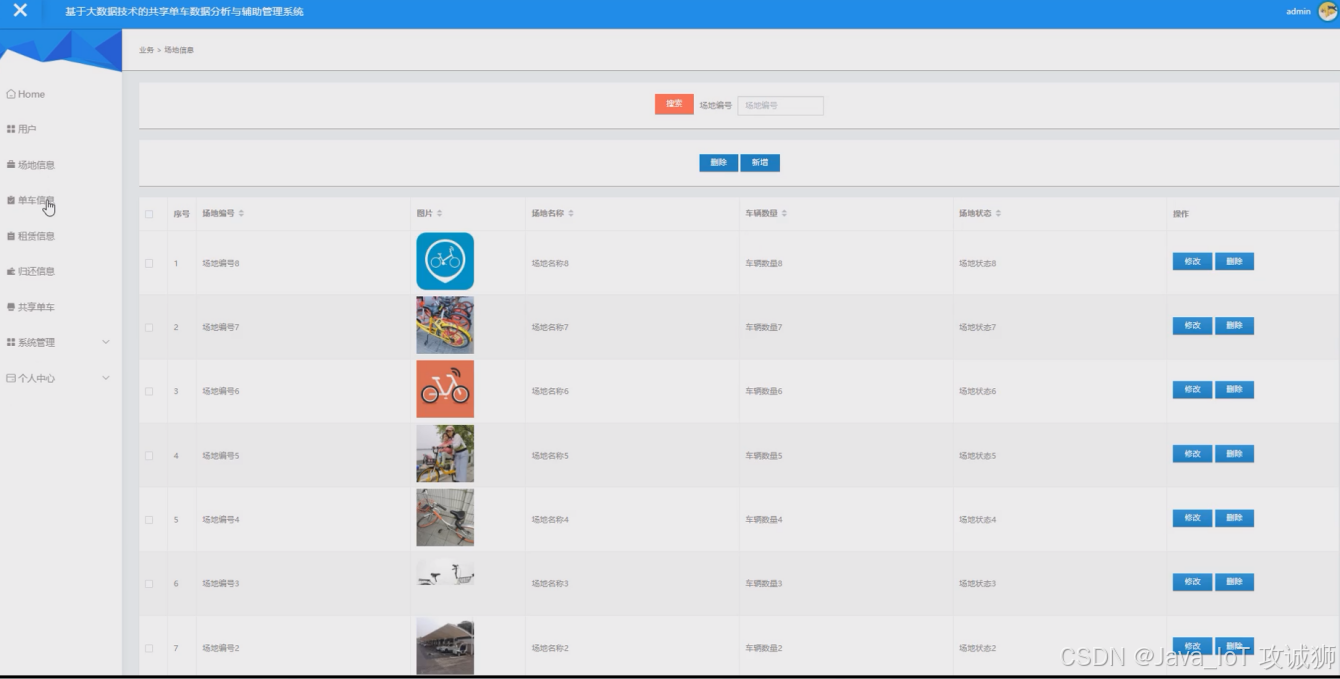Viewport: 1340px width, 679px height.
Task: Click the 归还信息 sidebar icon
Action: tap(11, 271)
